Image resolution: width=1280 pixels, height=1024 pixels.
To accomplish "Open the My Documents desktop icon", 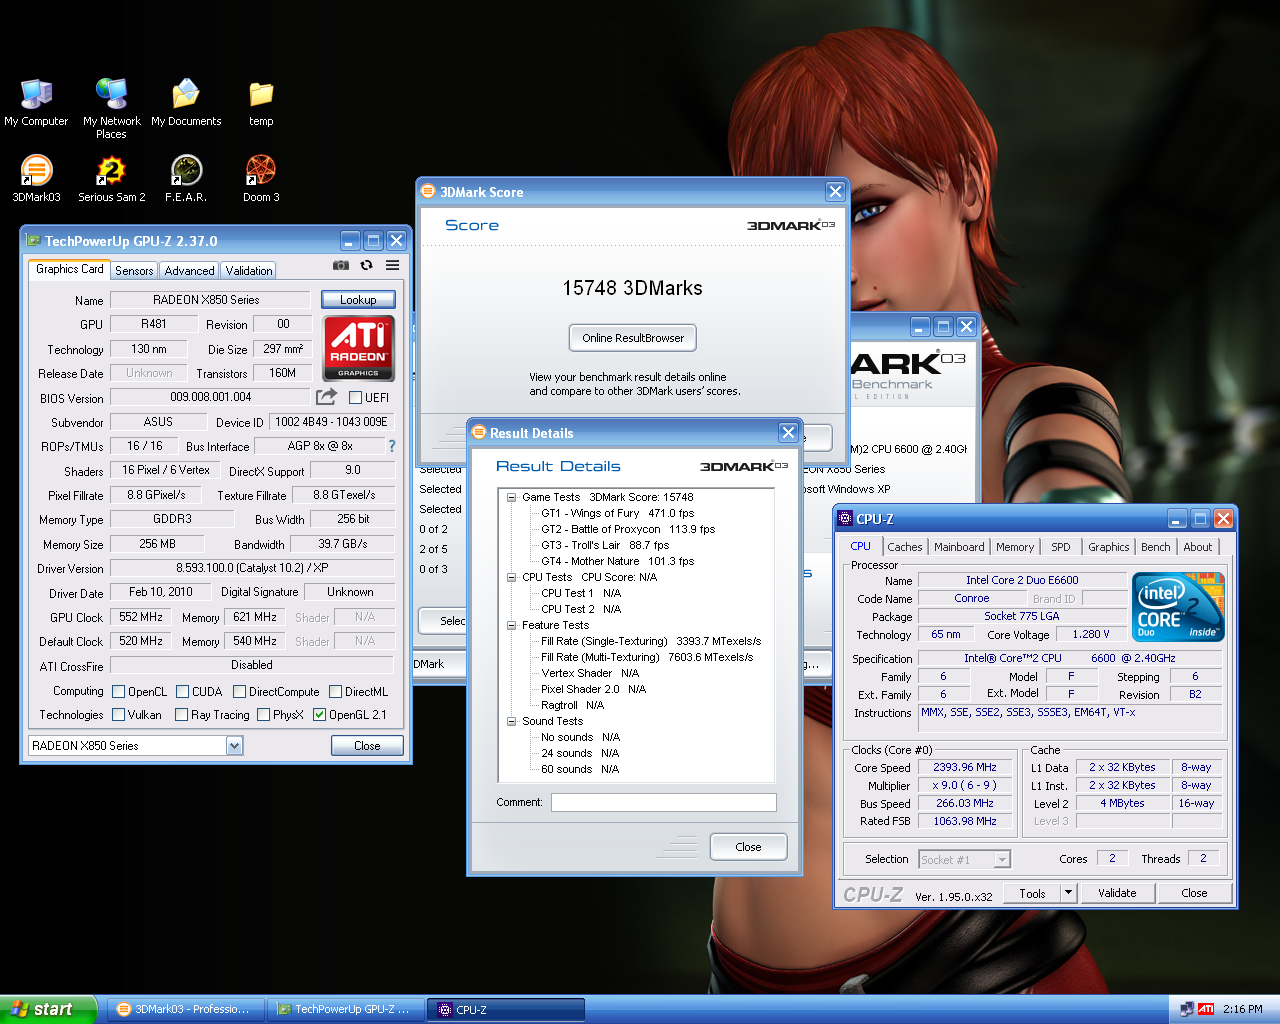I will 186,103.
